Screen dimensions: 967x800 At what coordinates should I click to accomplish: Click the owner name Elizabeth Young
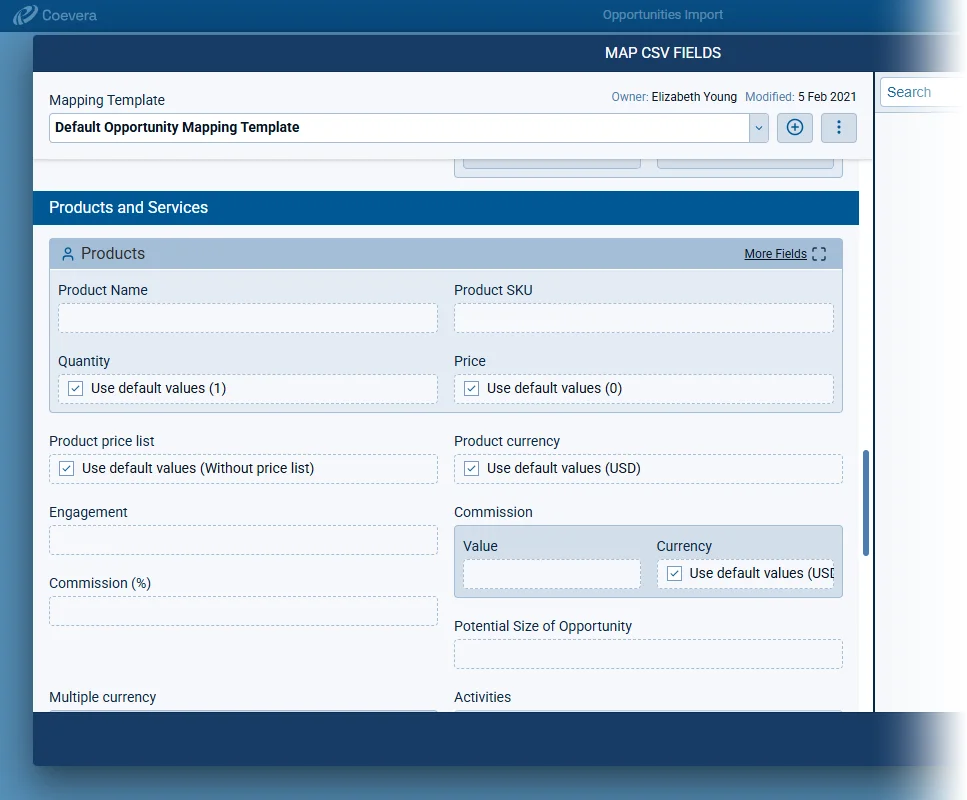click(x=694, y=97)
